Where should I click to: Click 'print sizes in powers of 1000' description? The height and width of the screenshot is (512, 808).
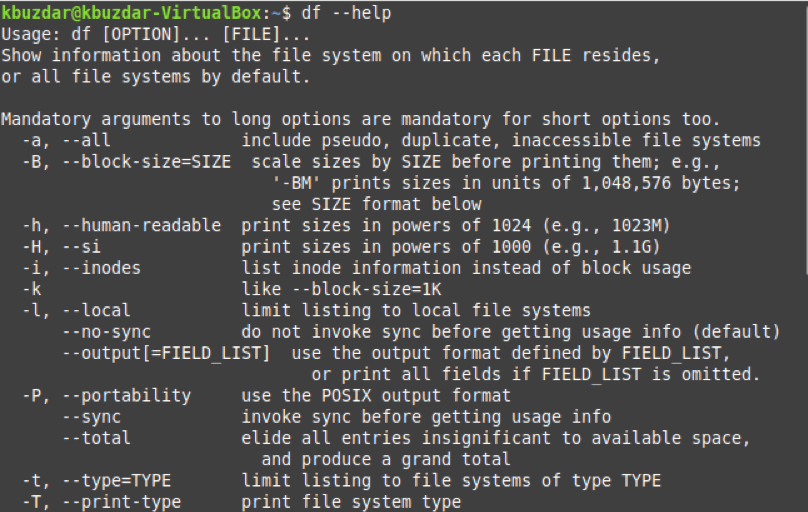[386, 247]
